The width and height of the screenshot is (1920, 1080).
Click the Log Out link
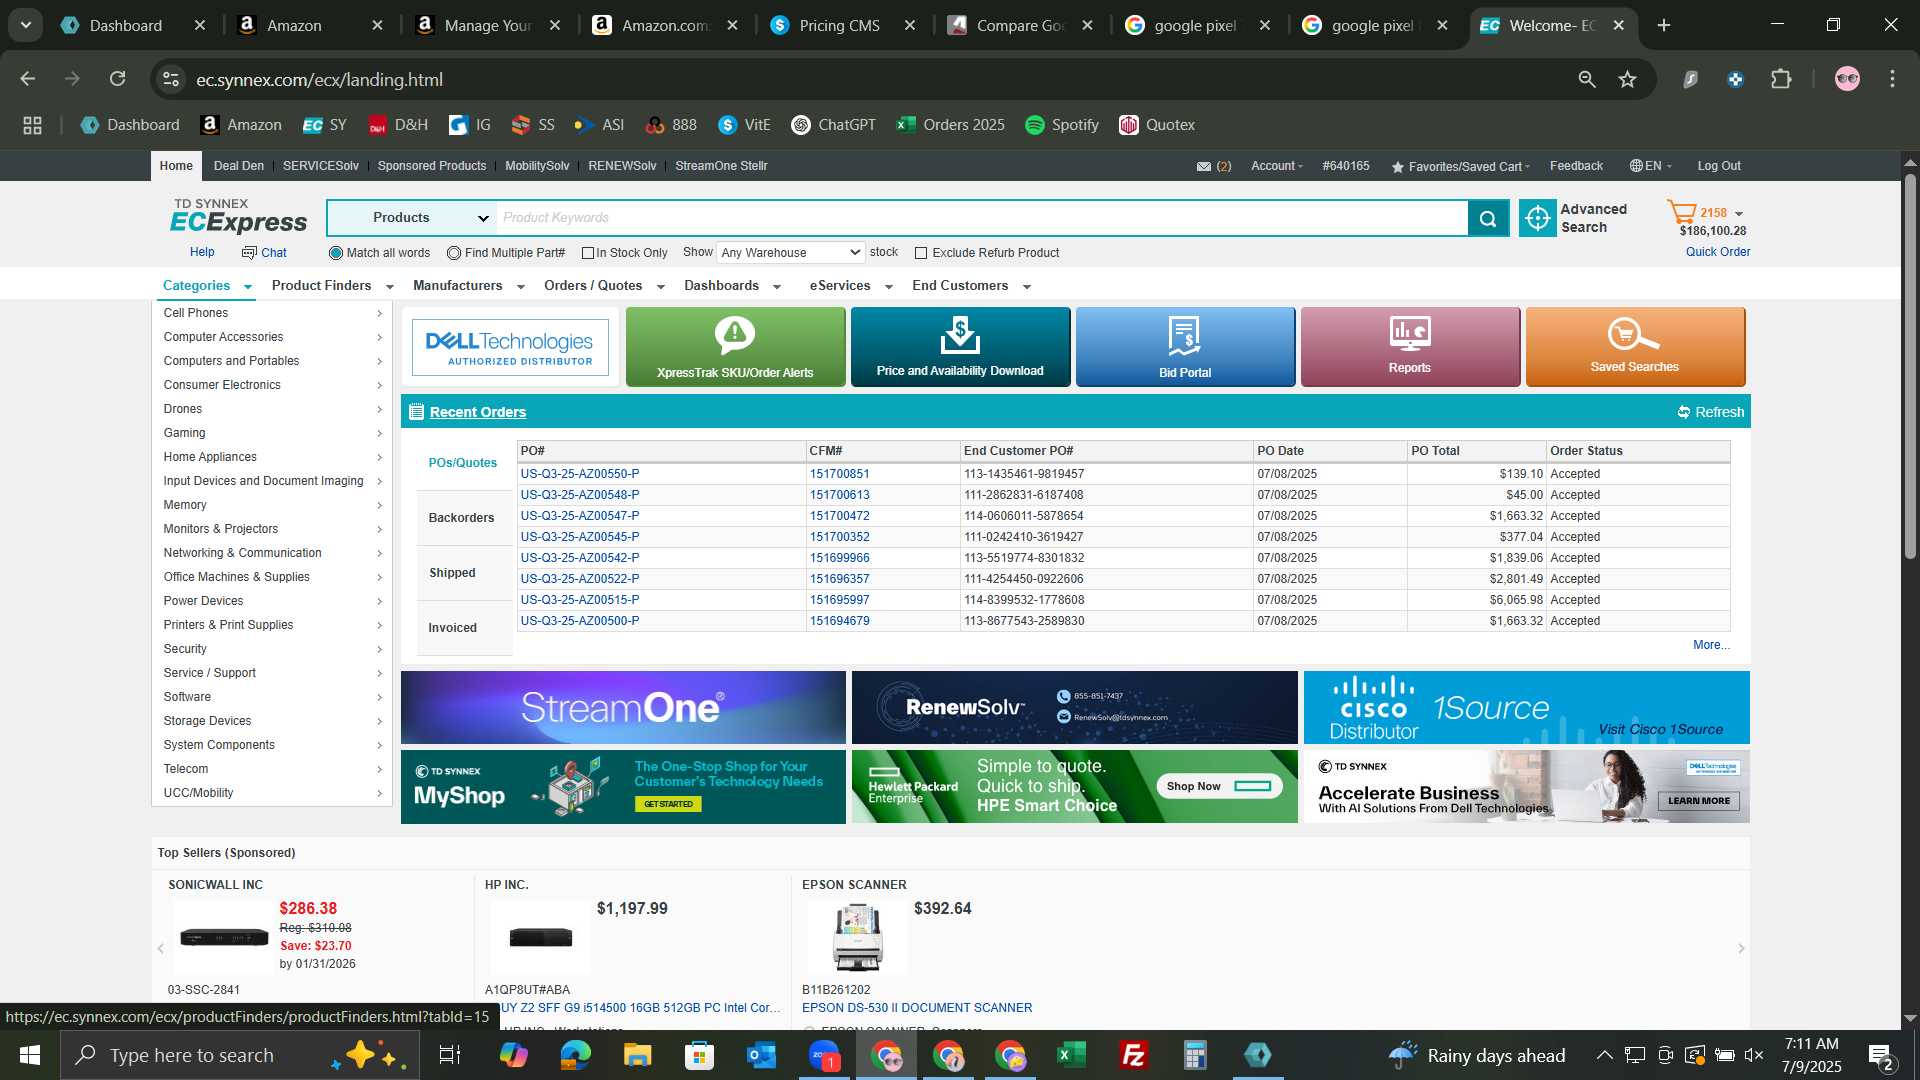(x=1719, y=166)
